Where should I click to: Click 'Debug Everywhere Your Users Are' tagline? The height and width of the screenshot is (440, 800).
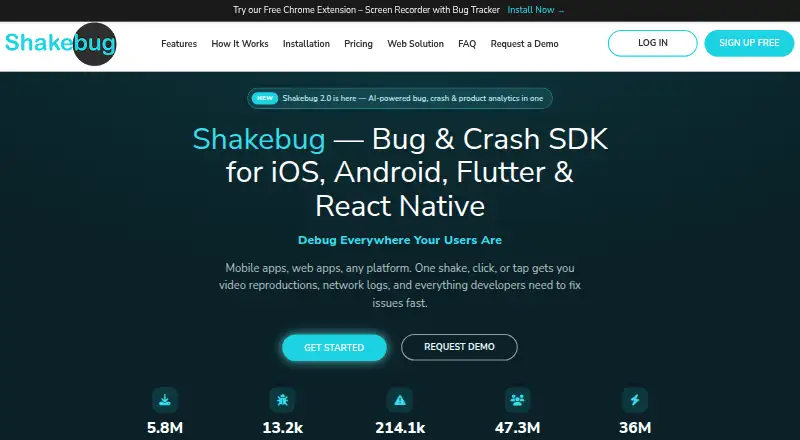click(400, 240)
